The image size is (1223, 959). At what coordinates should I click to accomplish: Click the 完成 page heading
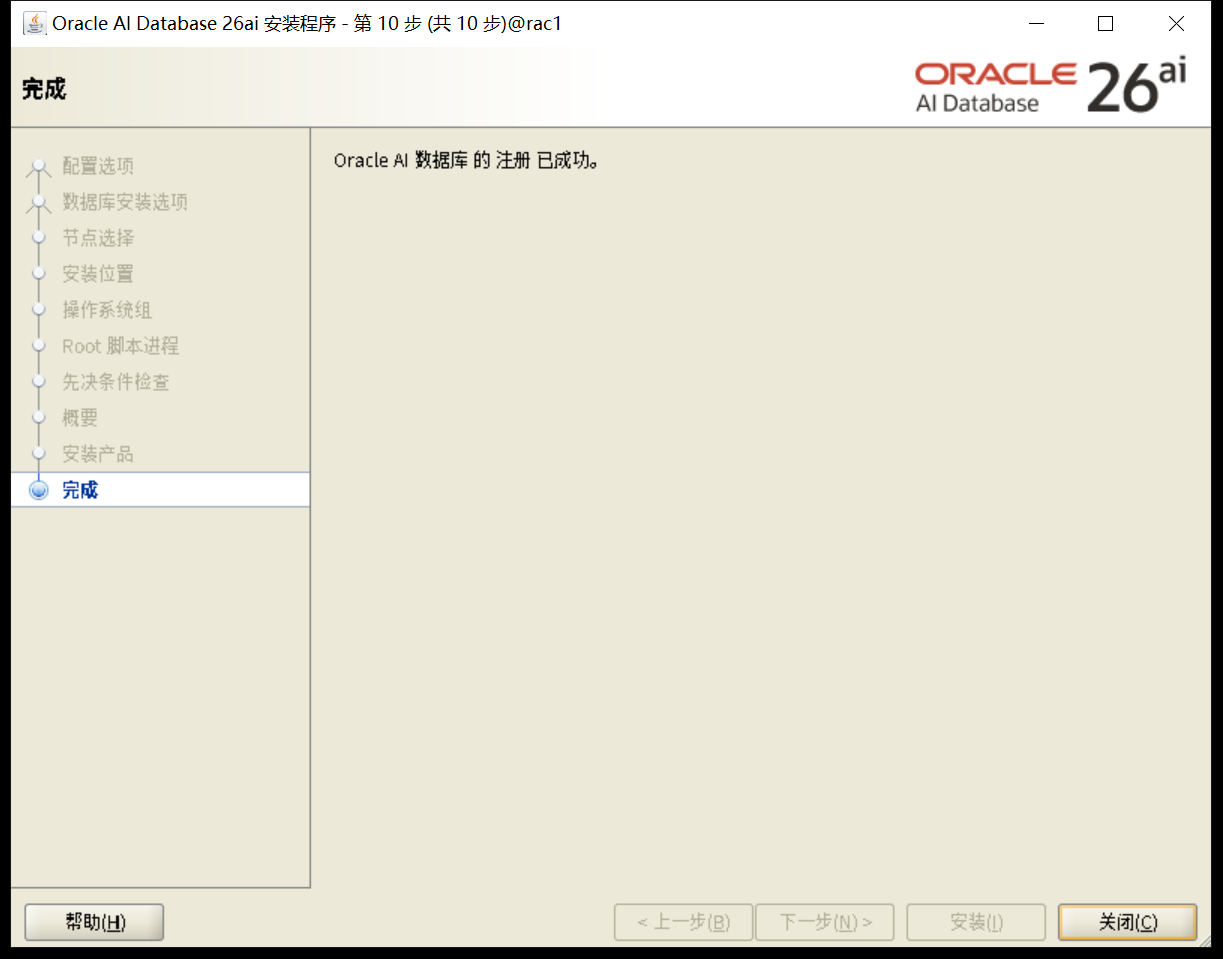[x=44, y=89]
